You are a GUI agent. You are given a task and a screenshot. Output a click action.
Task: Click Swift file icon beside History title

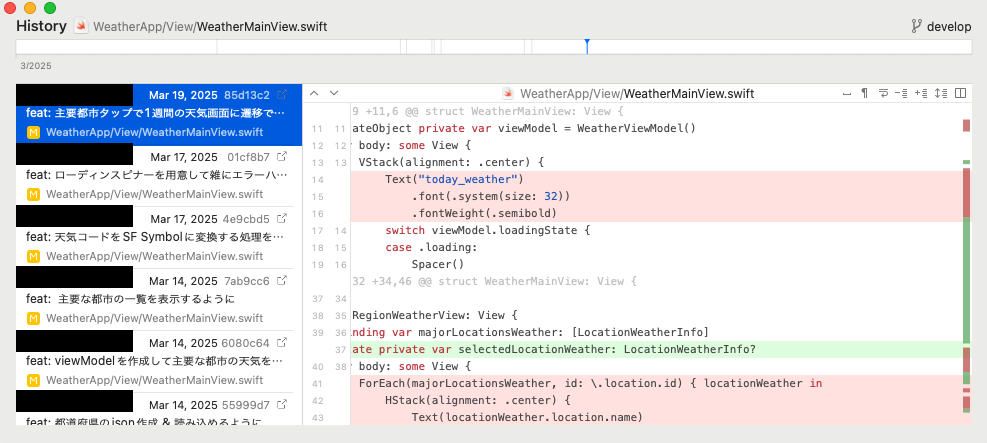coord(81,26)
